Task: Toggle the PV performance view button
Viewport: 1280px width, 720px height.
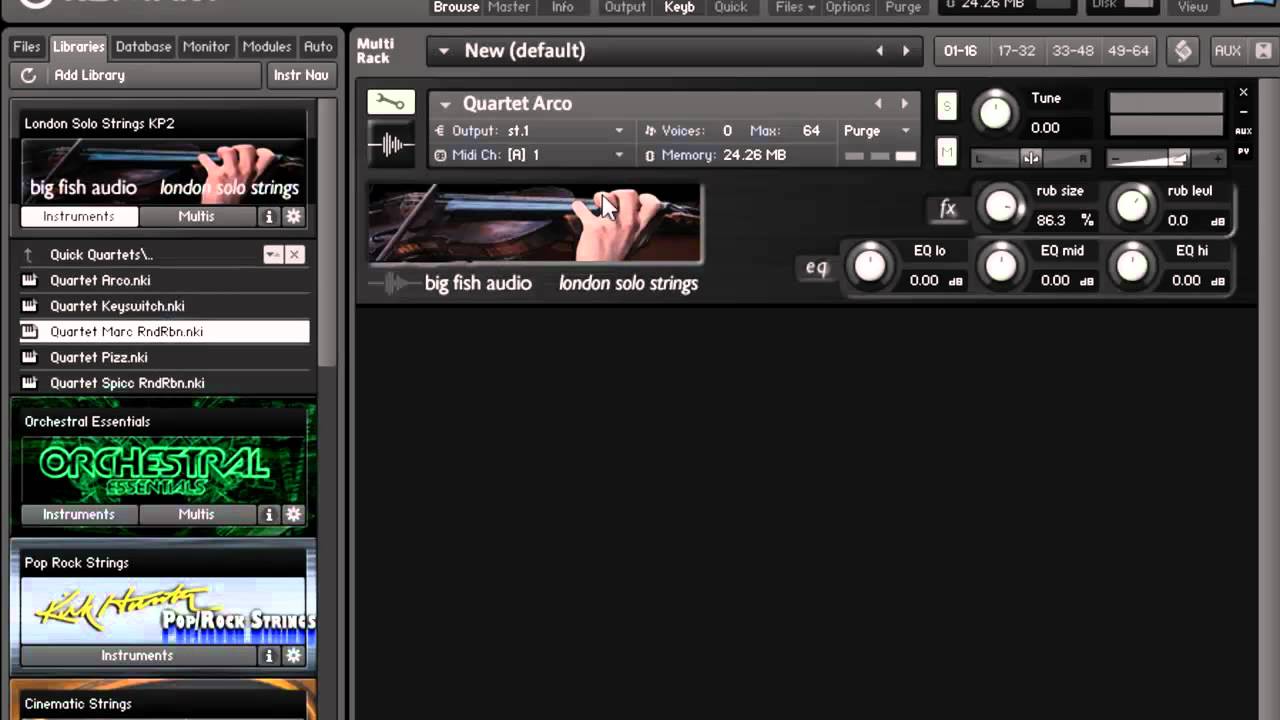Action: (x=1243, y=151)
